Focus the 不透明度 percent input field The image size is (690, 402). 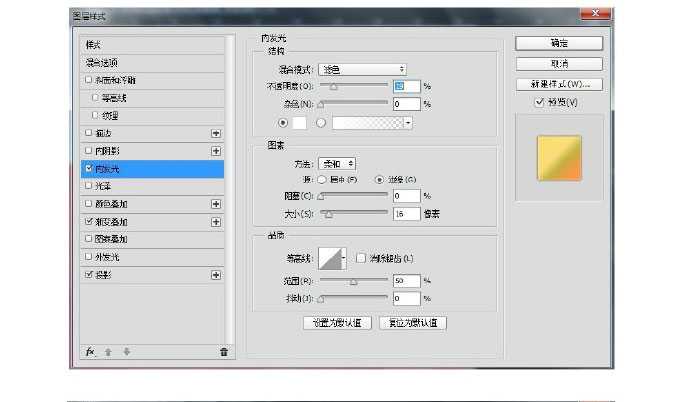[x=407, y=86]
